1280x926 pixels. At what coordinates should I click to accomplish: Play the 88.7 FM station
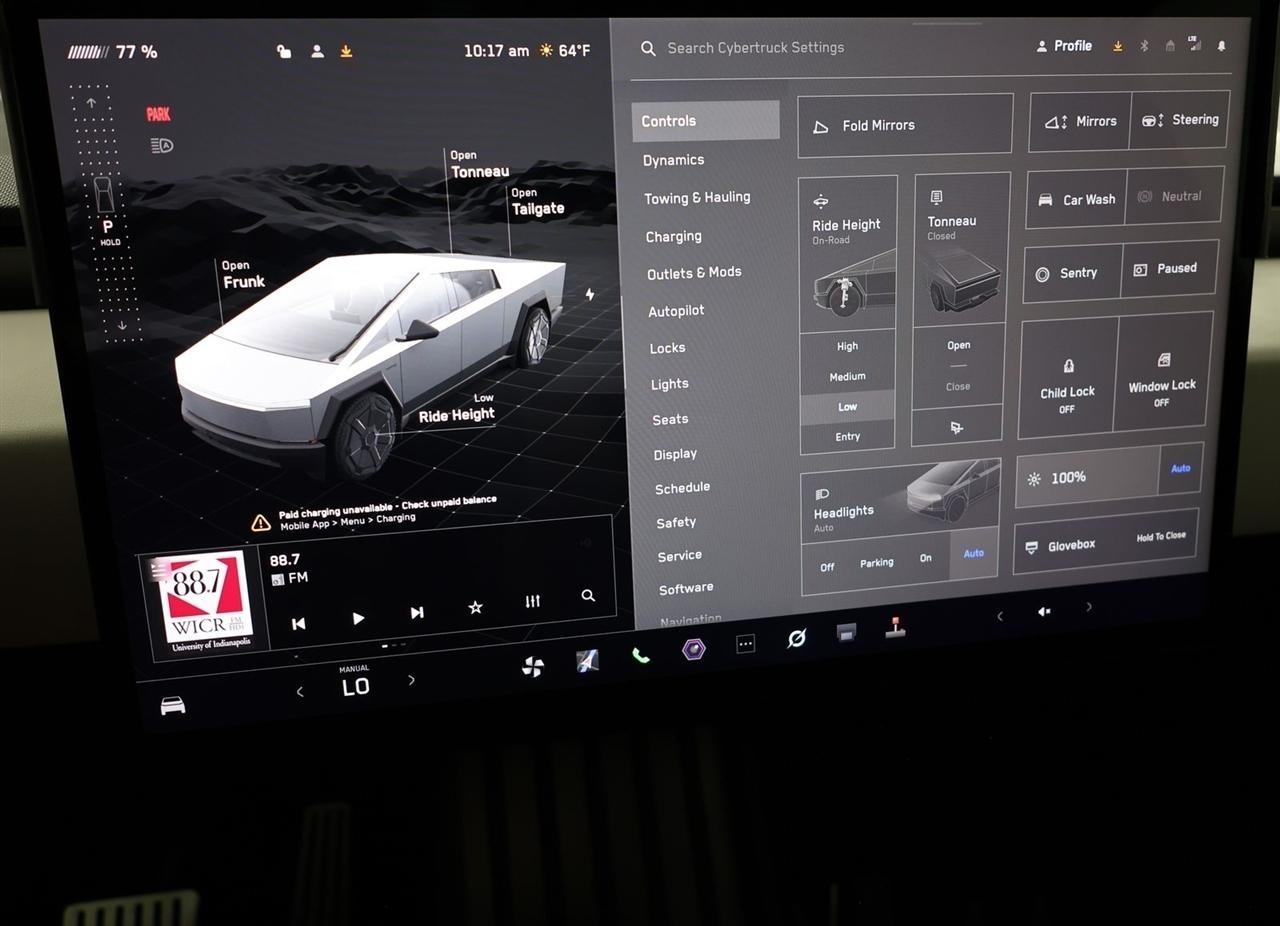click(358, 618)
